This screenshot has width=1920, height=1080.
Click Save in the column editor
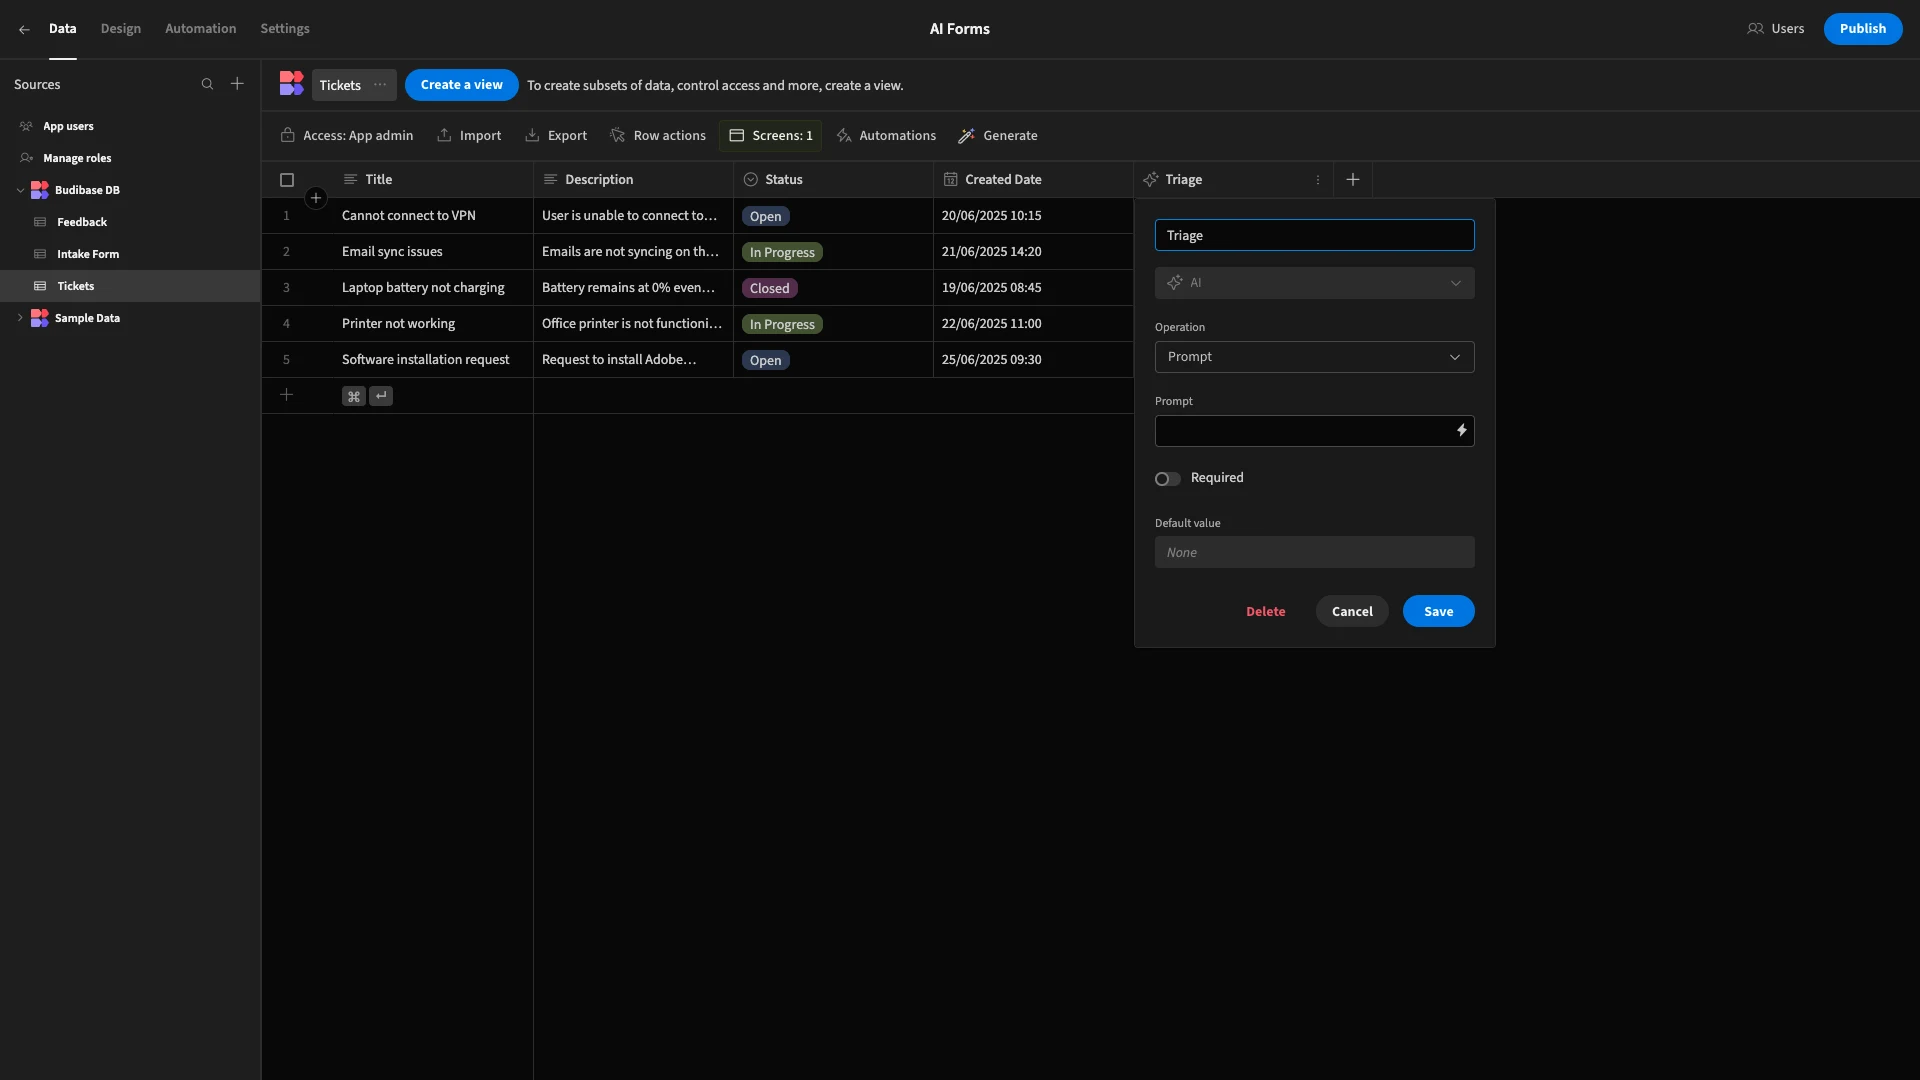[1438, 611]
